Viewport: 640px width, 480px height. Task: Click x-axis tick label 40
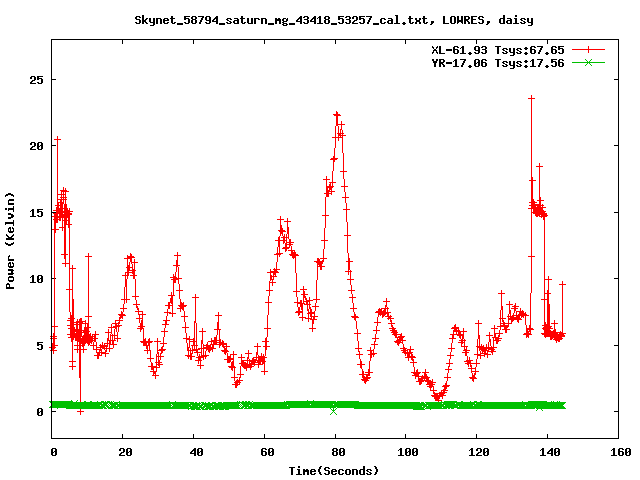tap(196, 452)
